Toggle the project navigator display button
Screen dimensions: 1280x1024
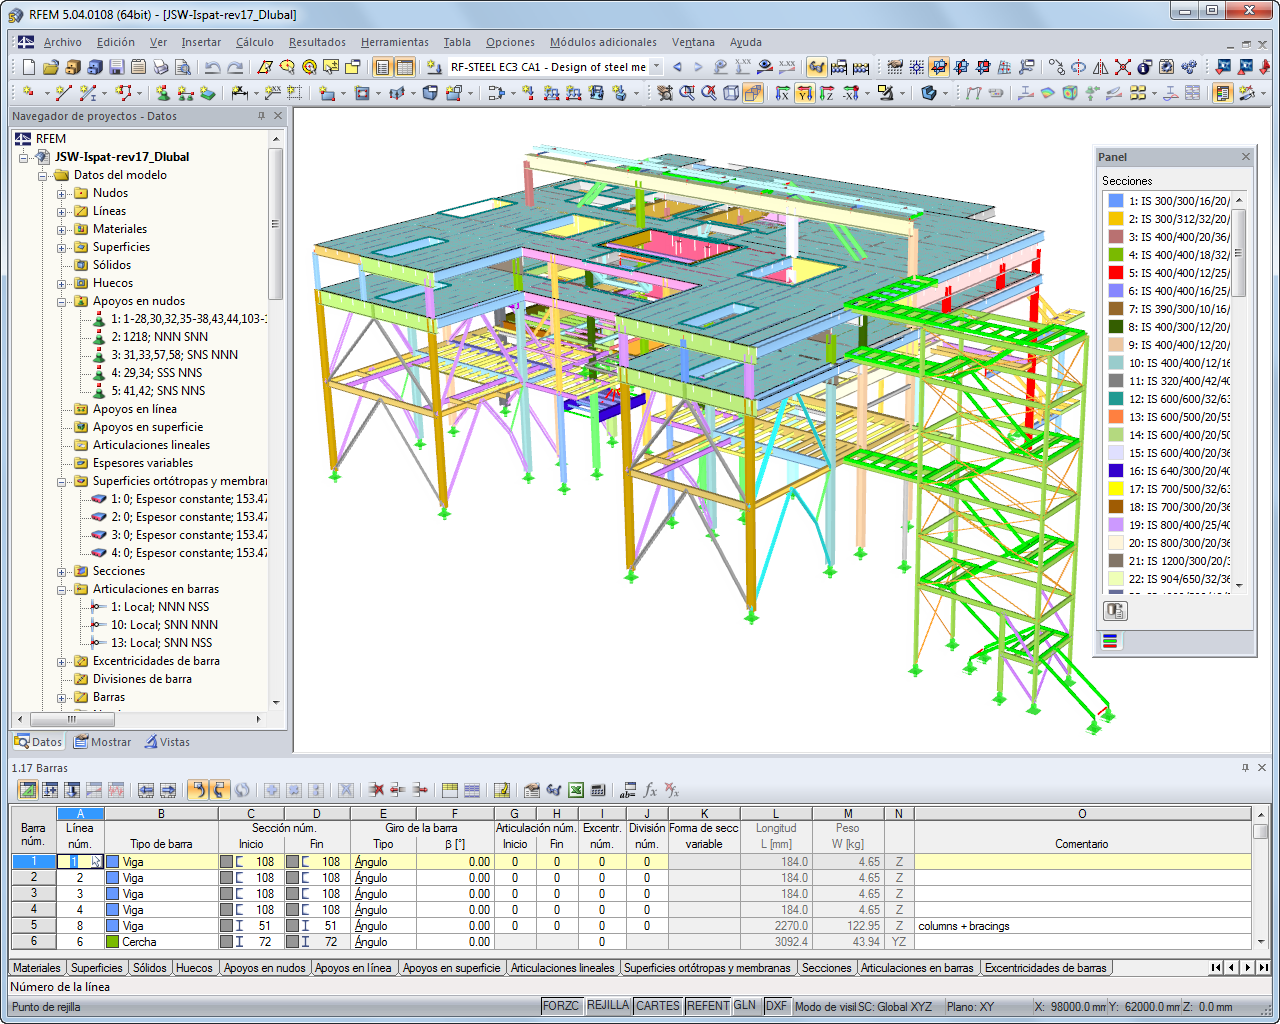pyautogui.click(x=382, y=67)
